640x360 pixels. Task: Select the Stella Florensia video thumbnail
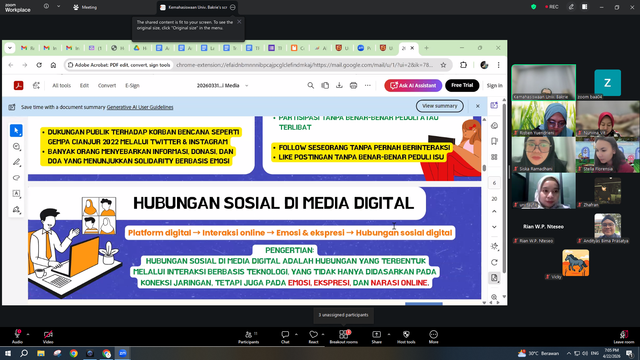point(607,155)
